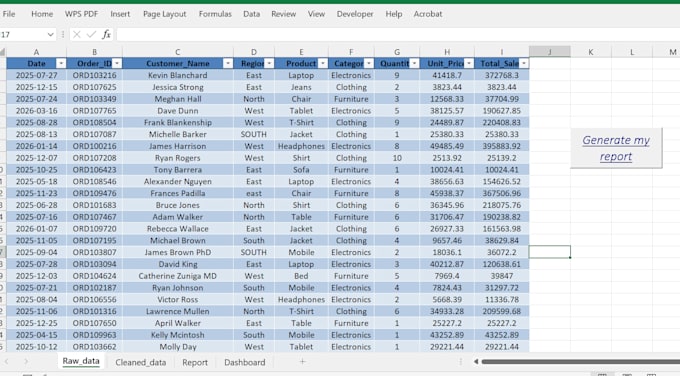The image size is (680, 376).
Task: Select the Raw_data sheet tab
Action: [x=81, y=361]
